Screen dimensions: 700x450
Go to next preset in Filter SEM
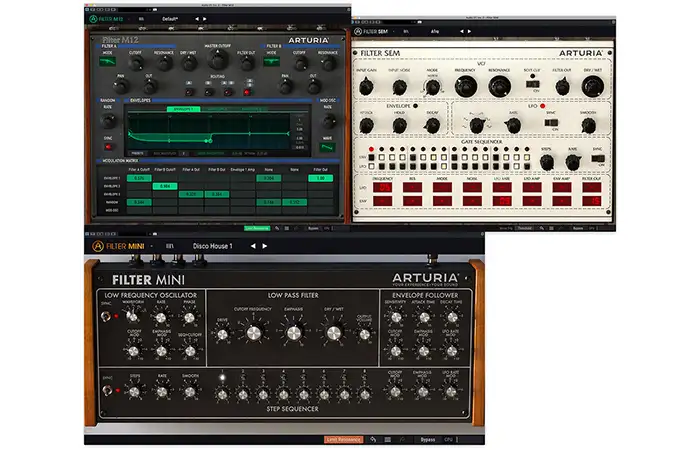469,31
